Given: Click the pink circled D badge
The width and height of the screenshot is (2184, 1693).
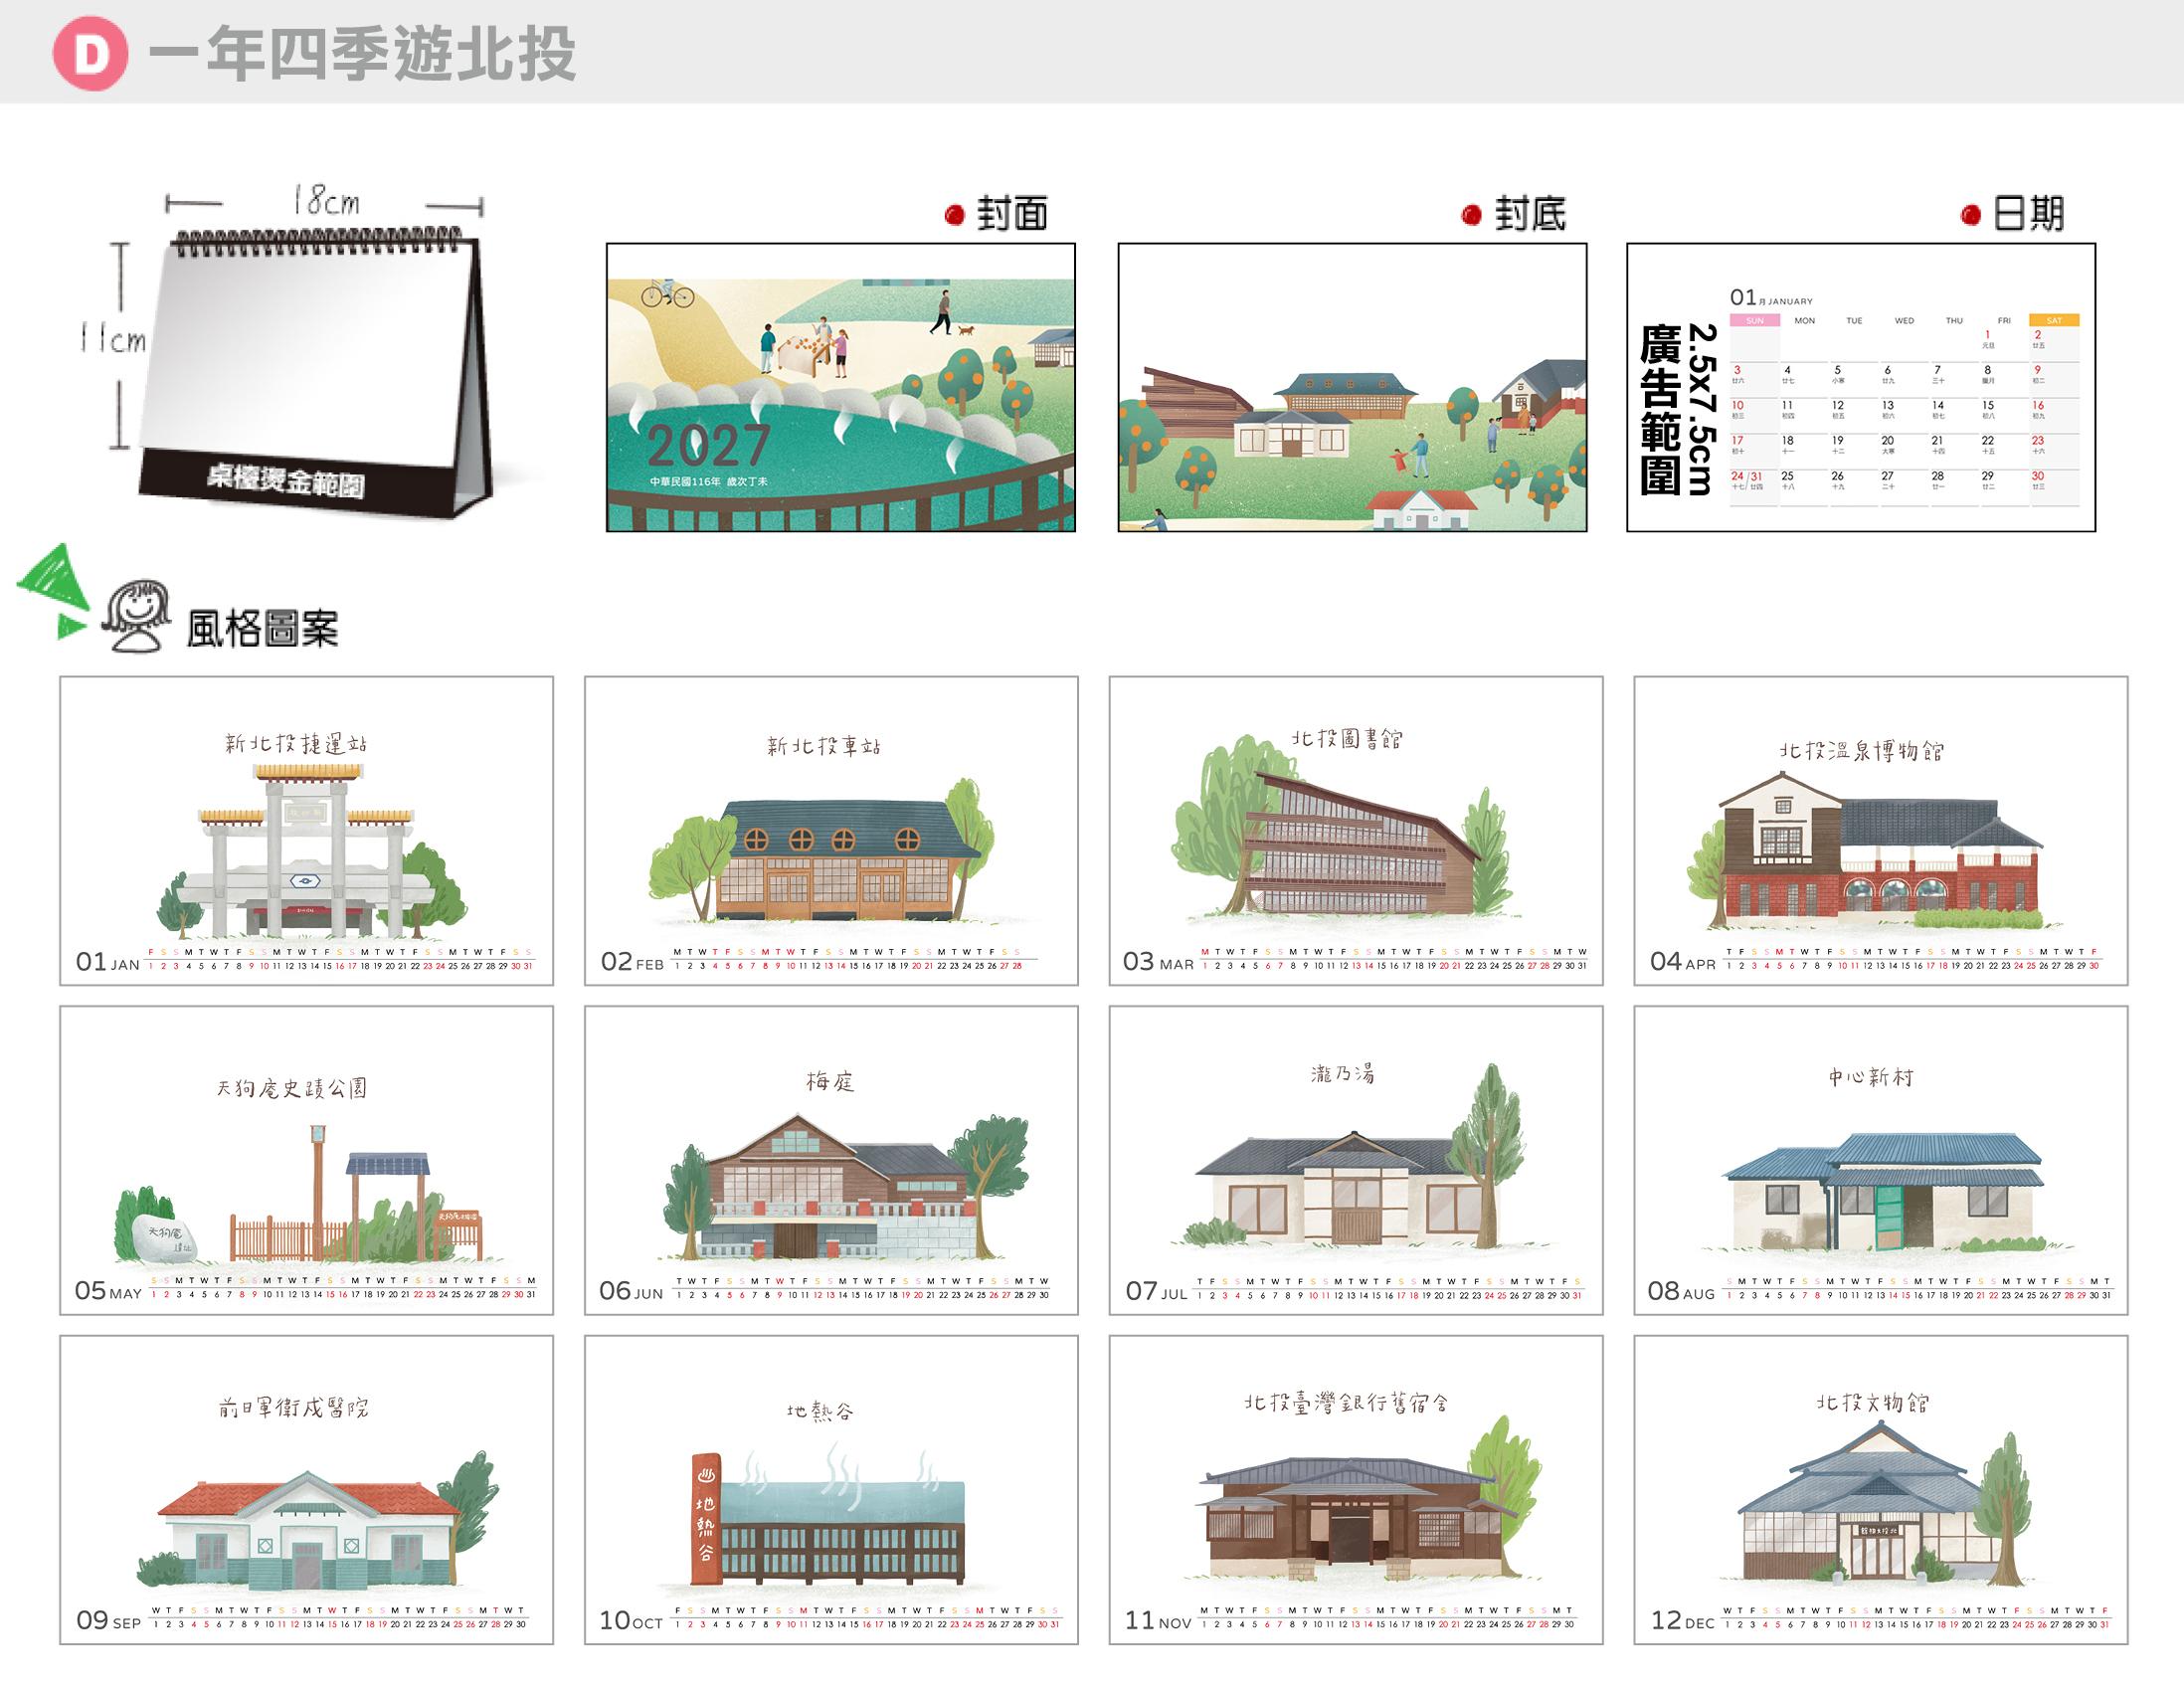Looking at the screenshot, I should pos(90,53).
